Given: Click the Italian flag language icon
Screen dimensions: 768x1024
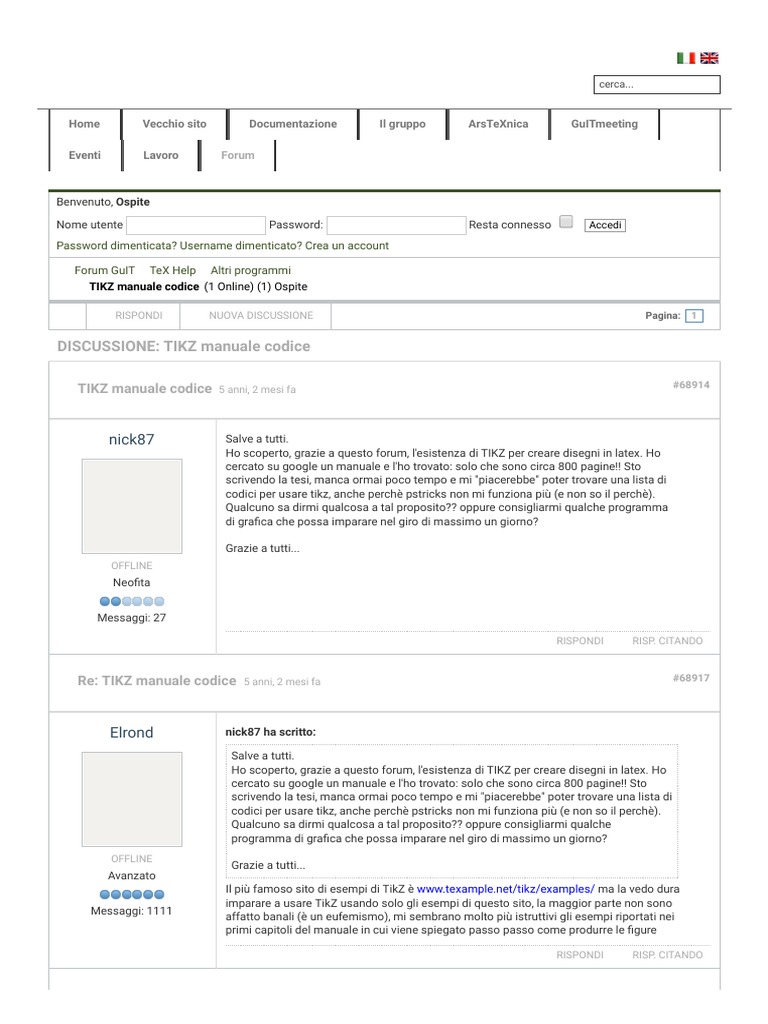Looking at the screenshot, I should click(685, 58).
